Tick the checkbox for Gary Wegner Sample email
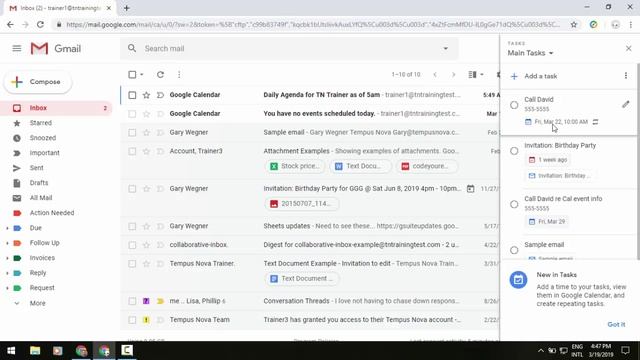 [x=132, y=133]
